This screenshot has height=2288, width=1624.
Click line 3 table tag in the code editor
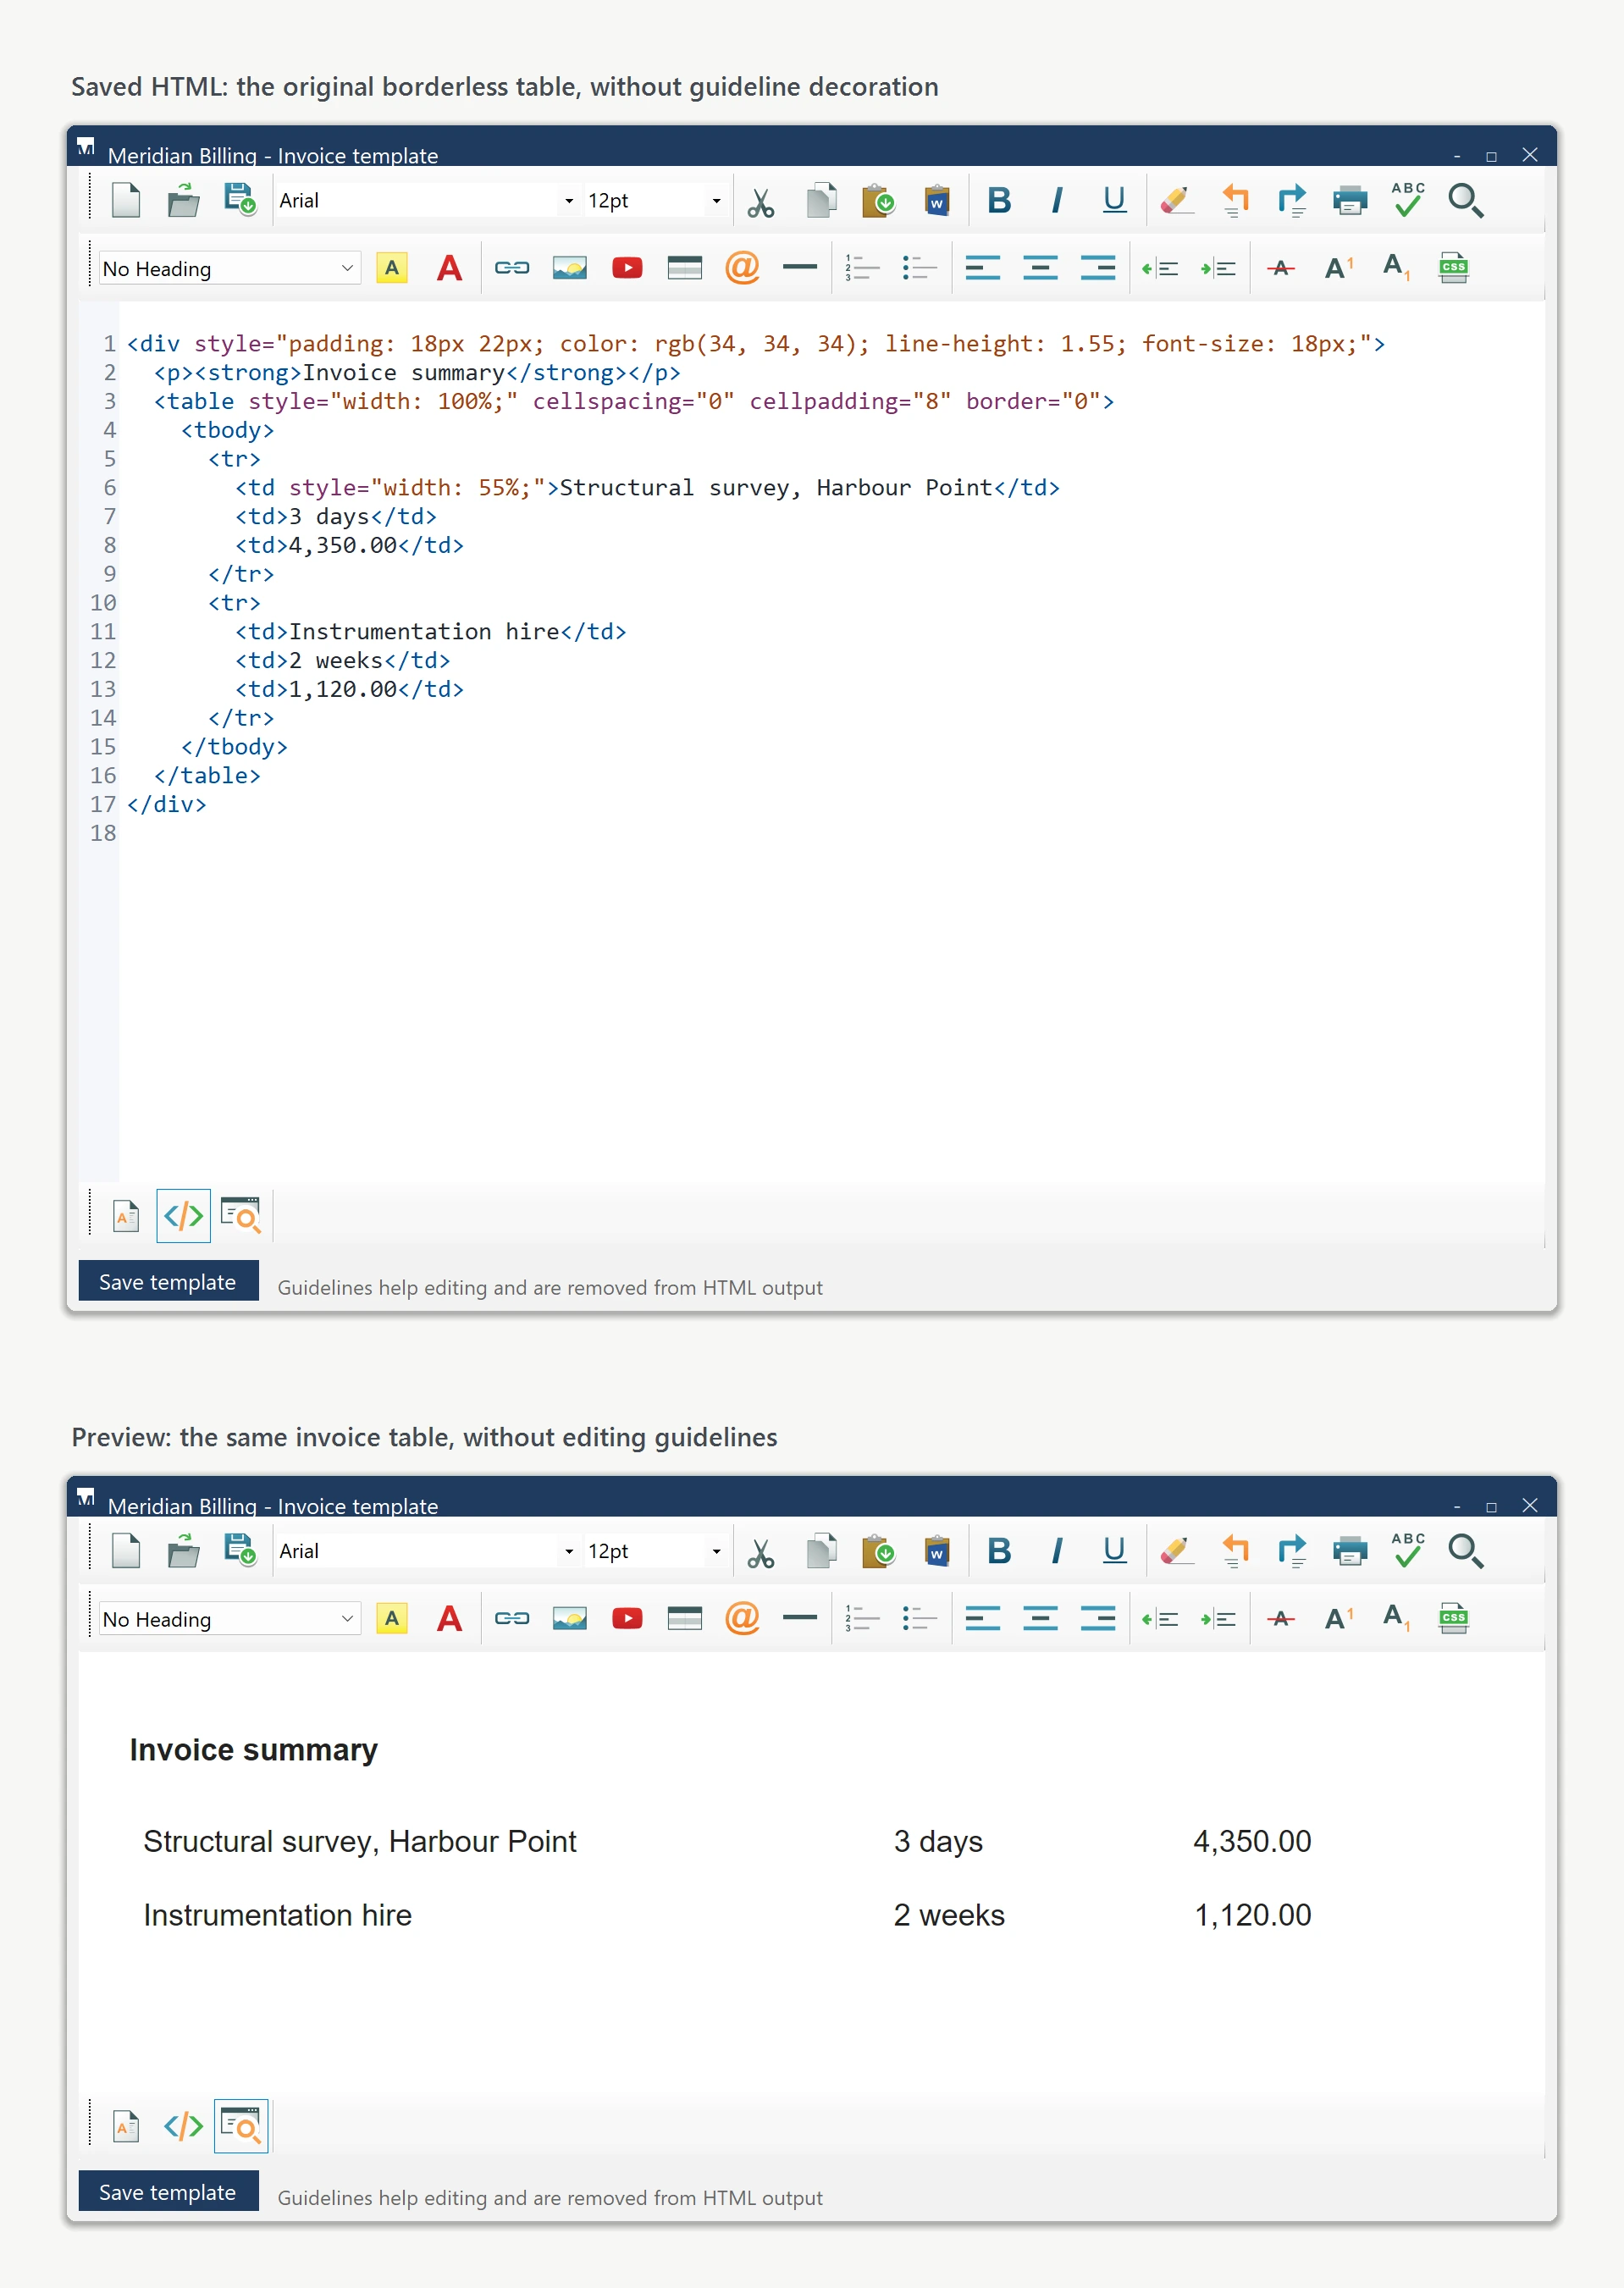point(634,401)
